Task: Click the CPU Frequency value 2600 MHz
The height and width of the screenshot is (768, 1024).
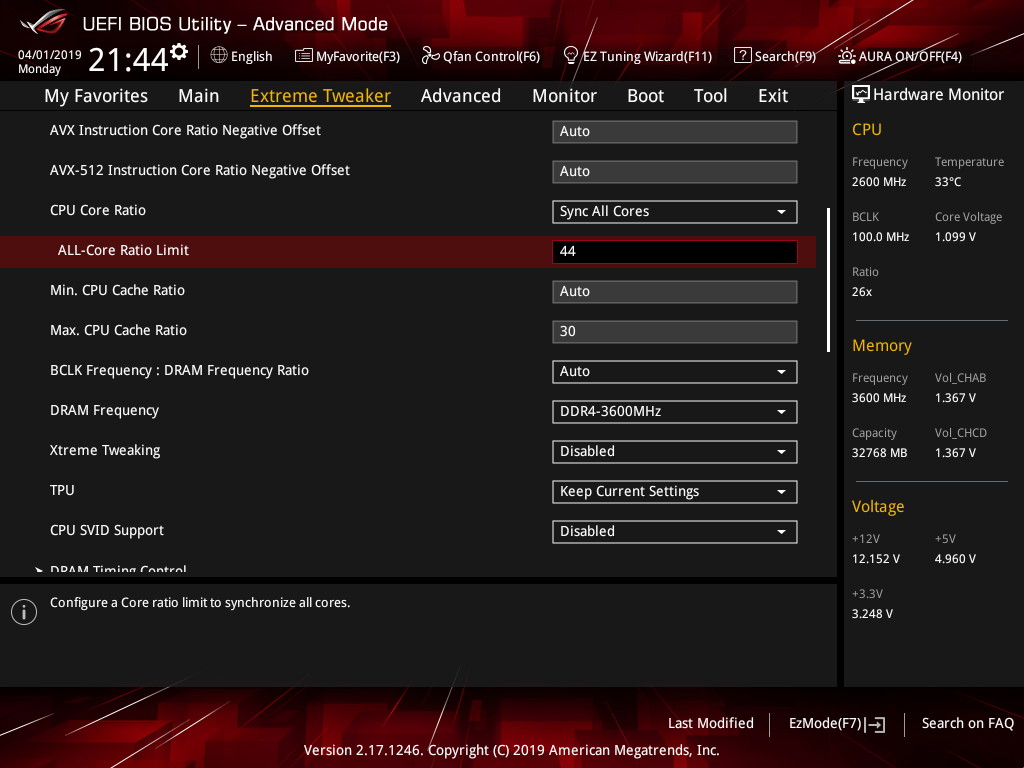Action: pyautogui.click(x=879, y=182)
